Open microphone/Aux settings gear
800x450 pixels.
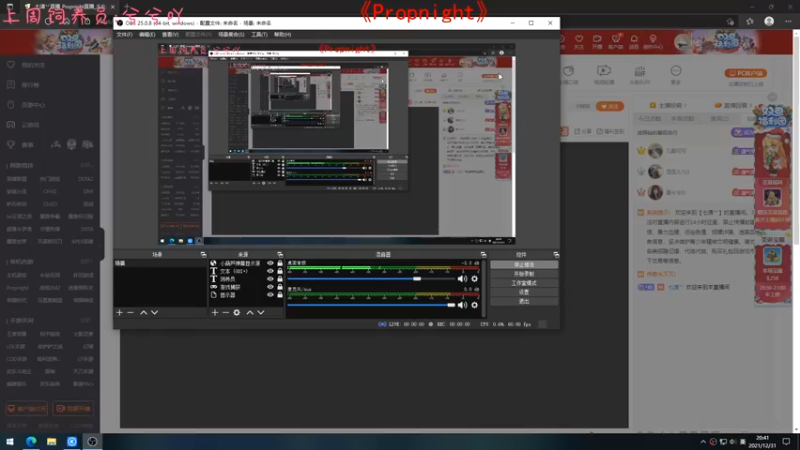coord(474,305)
